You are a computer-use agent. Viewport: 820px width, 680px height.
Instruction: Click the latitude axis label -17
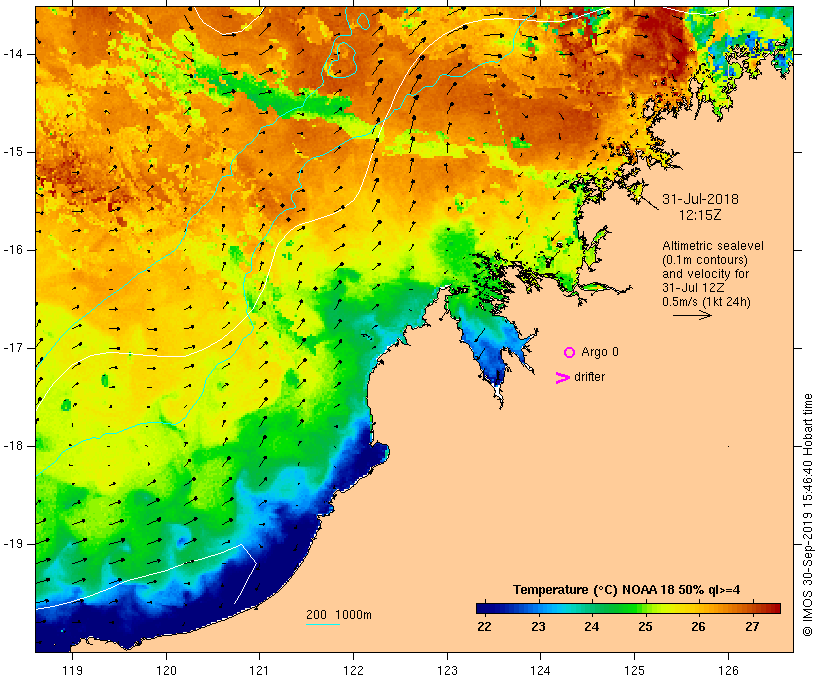click(x=12, y=348)
